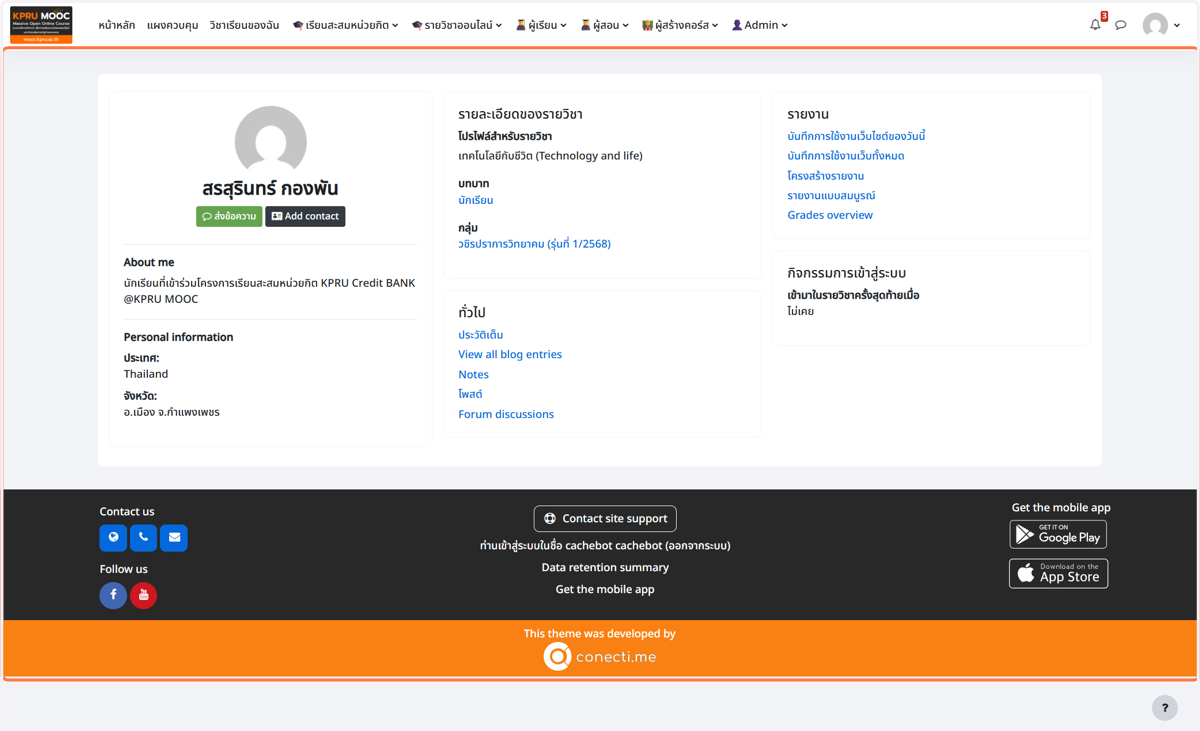This screenshot has width=1200, height=731.
Task: Expand the ผู้สร้างคอร์ส dropdown menu
Action: click(680, 25)
